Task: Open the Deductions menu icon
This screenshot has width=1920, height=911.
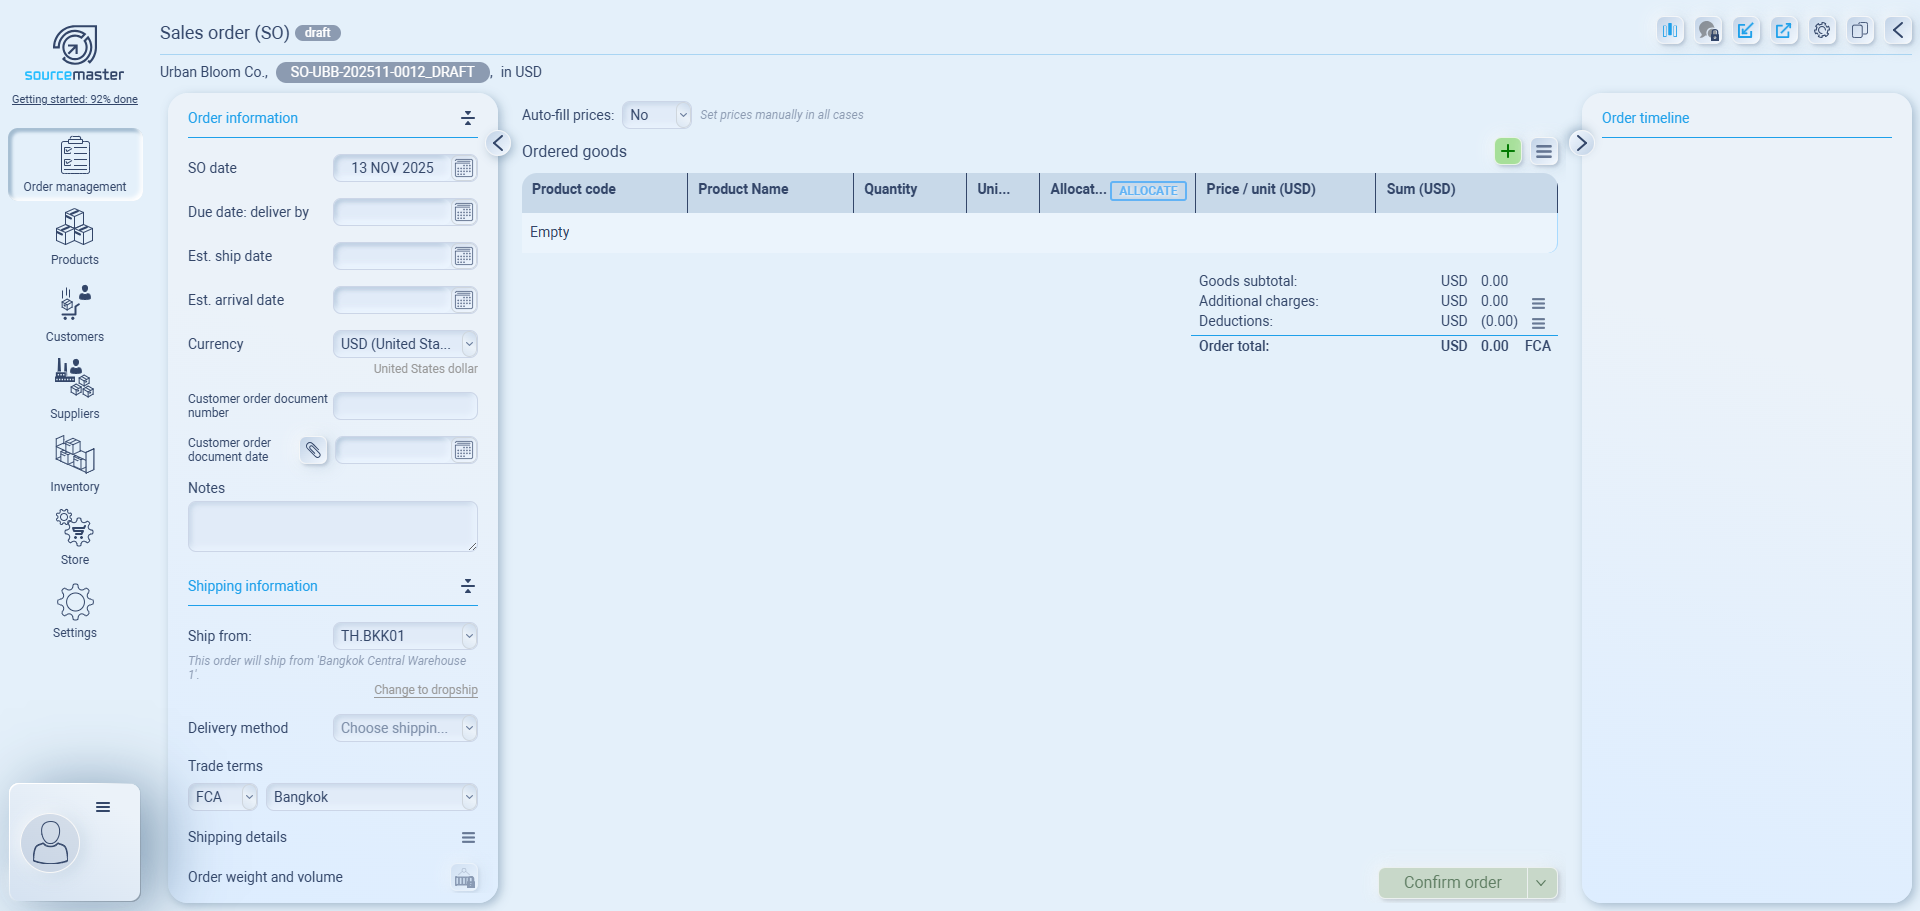Action: pos(1538,323)
